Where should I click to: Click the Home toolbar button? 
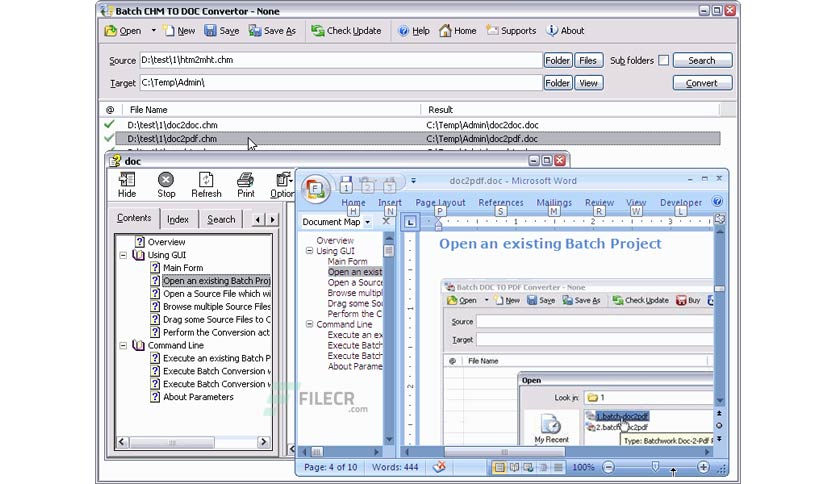(457, 31)
